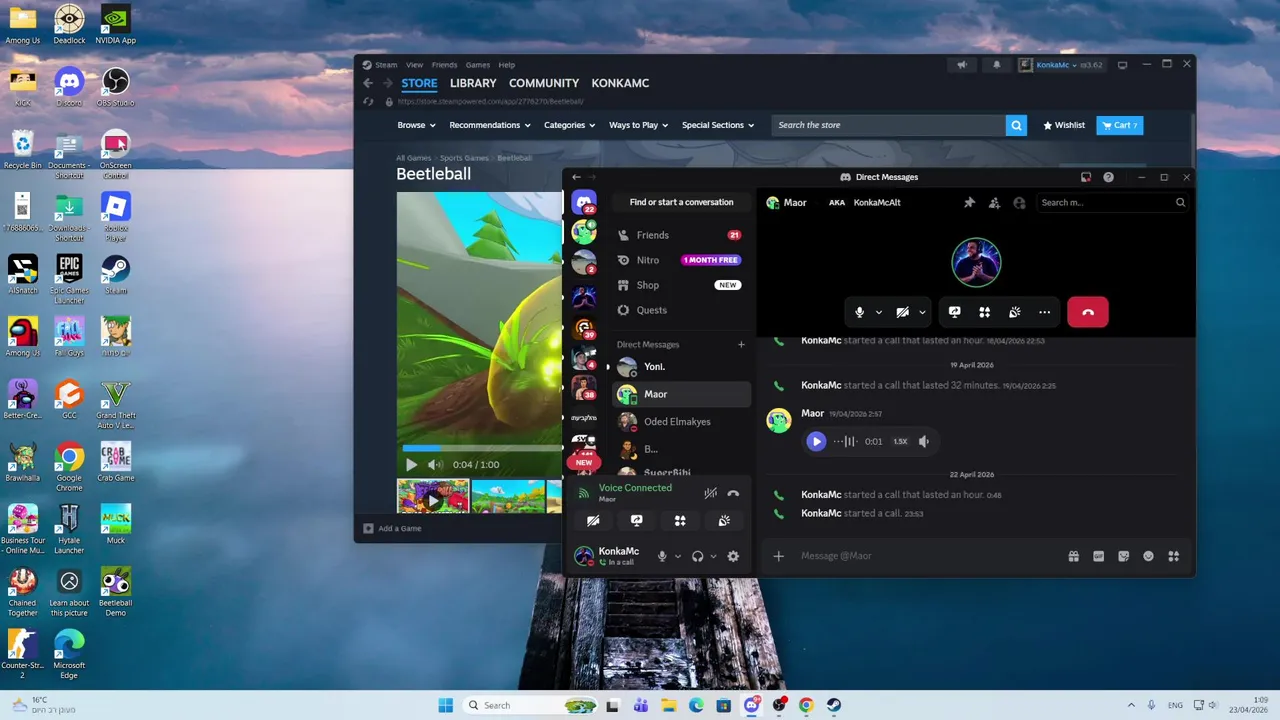Screen dimensions: 1280x720
Task: Open Discord inbox icon in title bar
Action: click(x=1086, y=177)
